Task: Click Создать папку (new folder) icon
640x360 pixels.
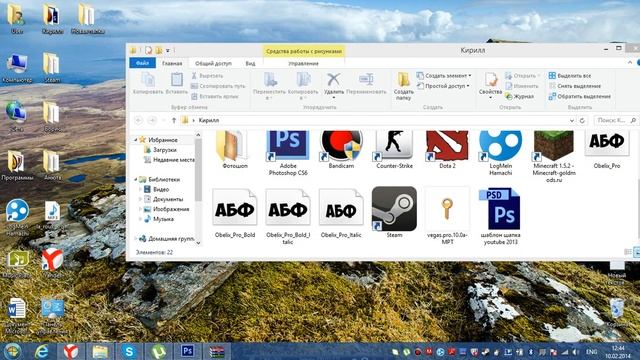Action: tap(403, 79)
